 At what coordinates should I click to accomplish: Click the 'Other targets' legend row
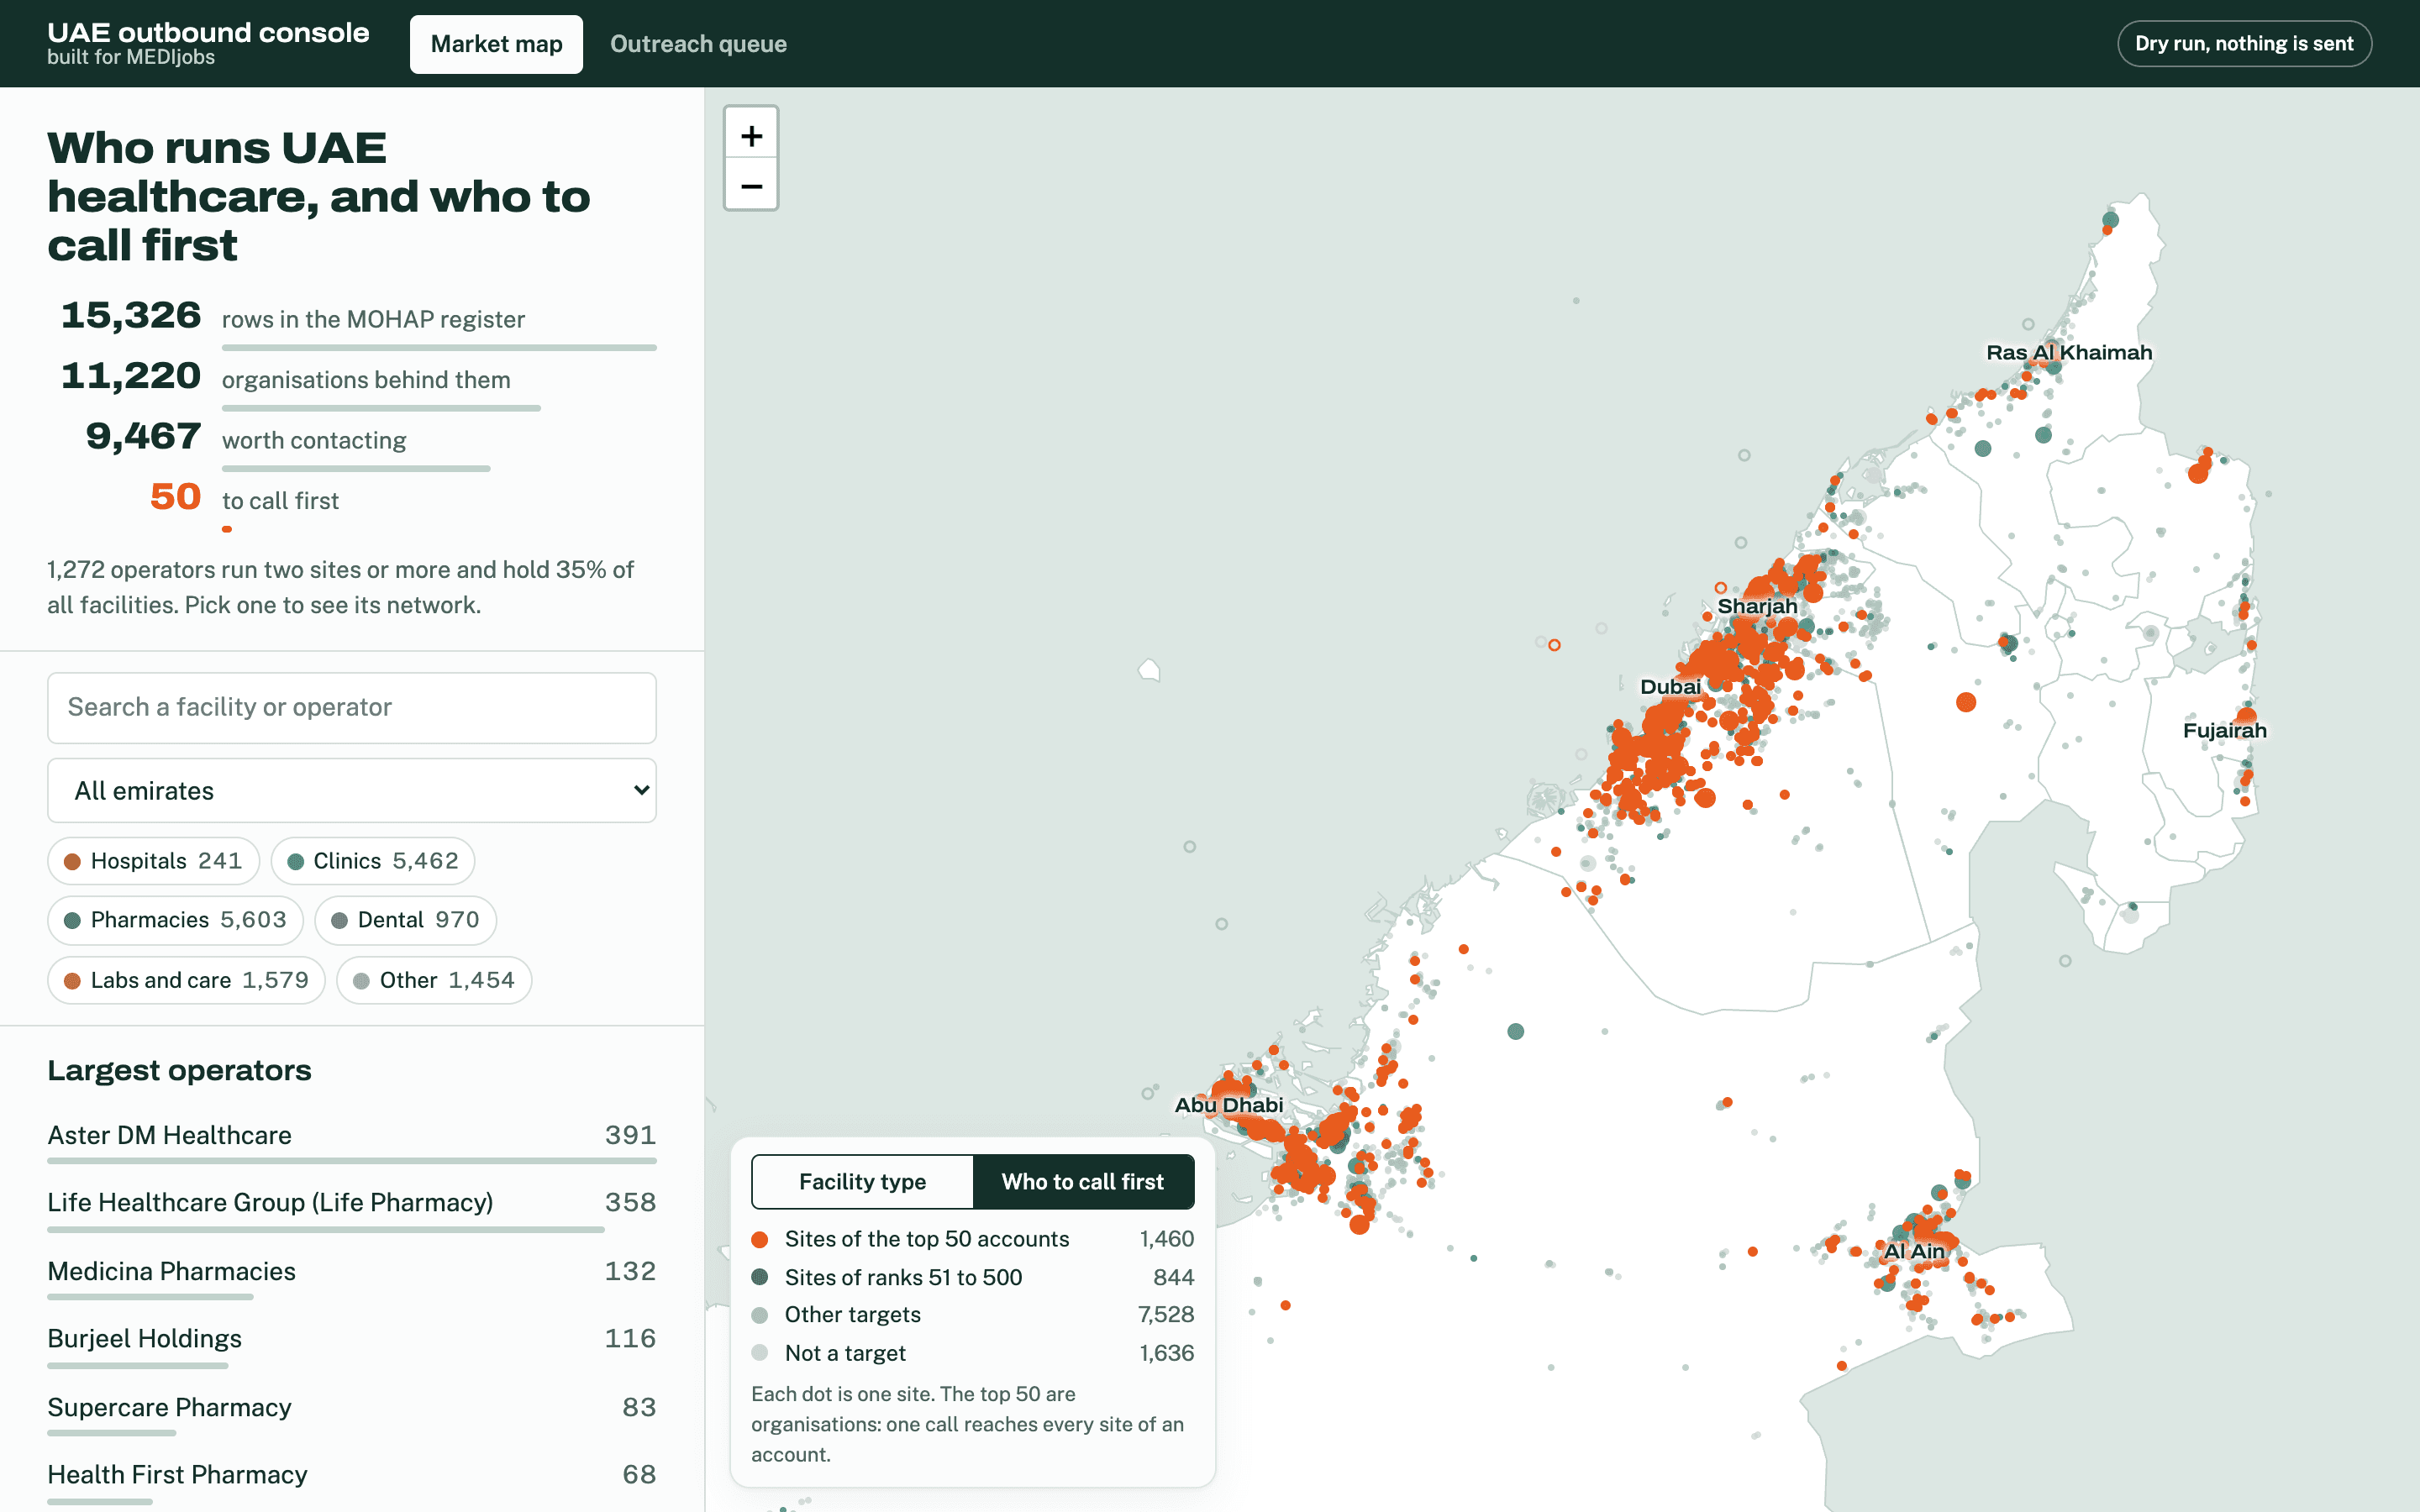[973, 1315]
